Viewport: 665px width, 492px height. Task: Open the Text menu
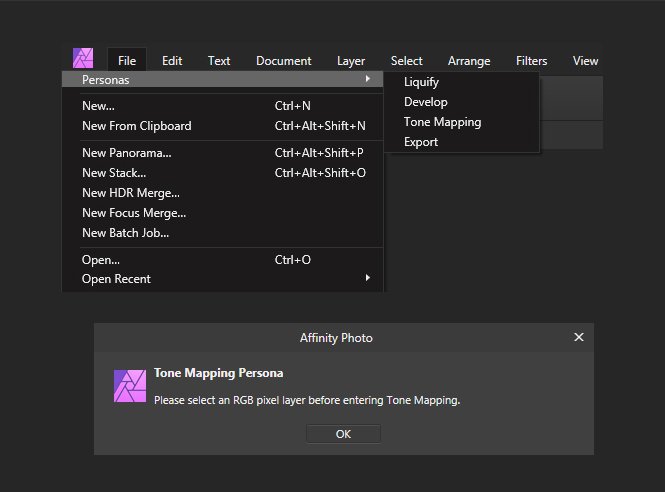click(219, 61)
